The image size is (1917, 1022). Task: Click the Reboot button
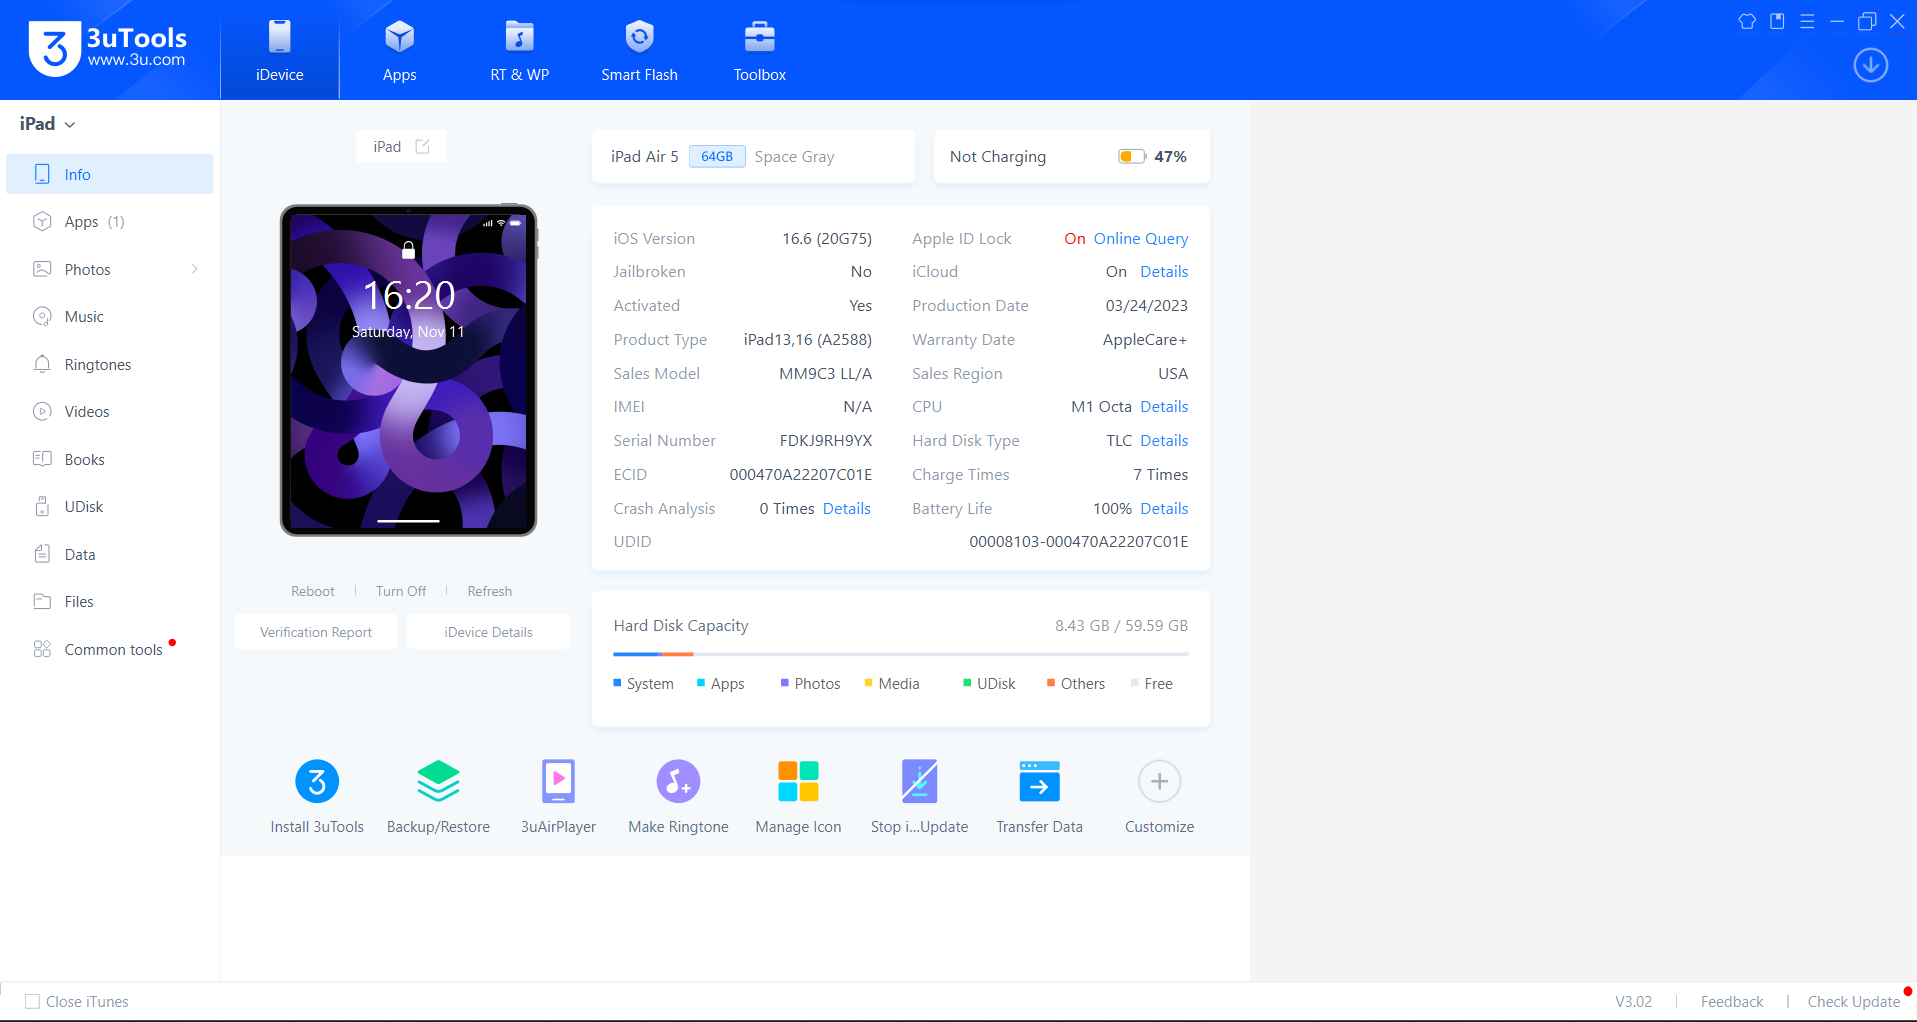tap(313, 592)
